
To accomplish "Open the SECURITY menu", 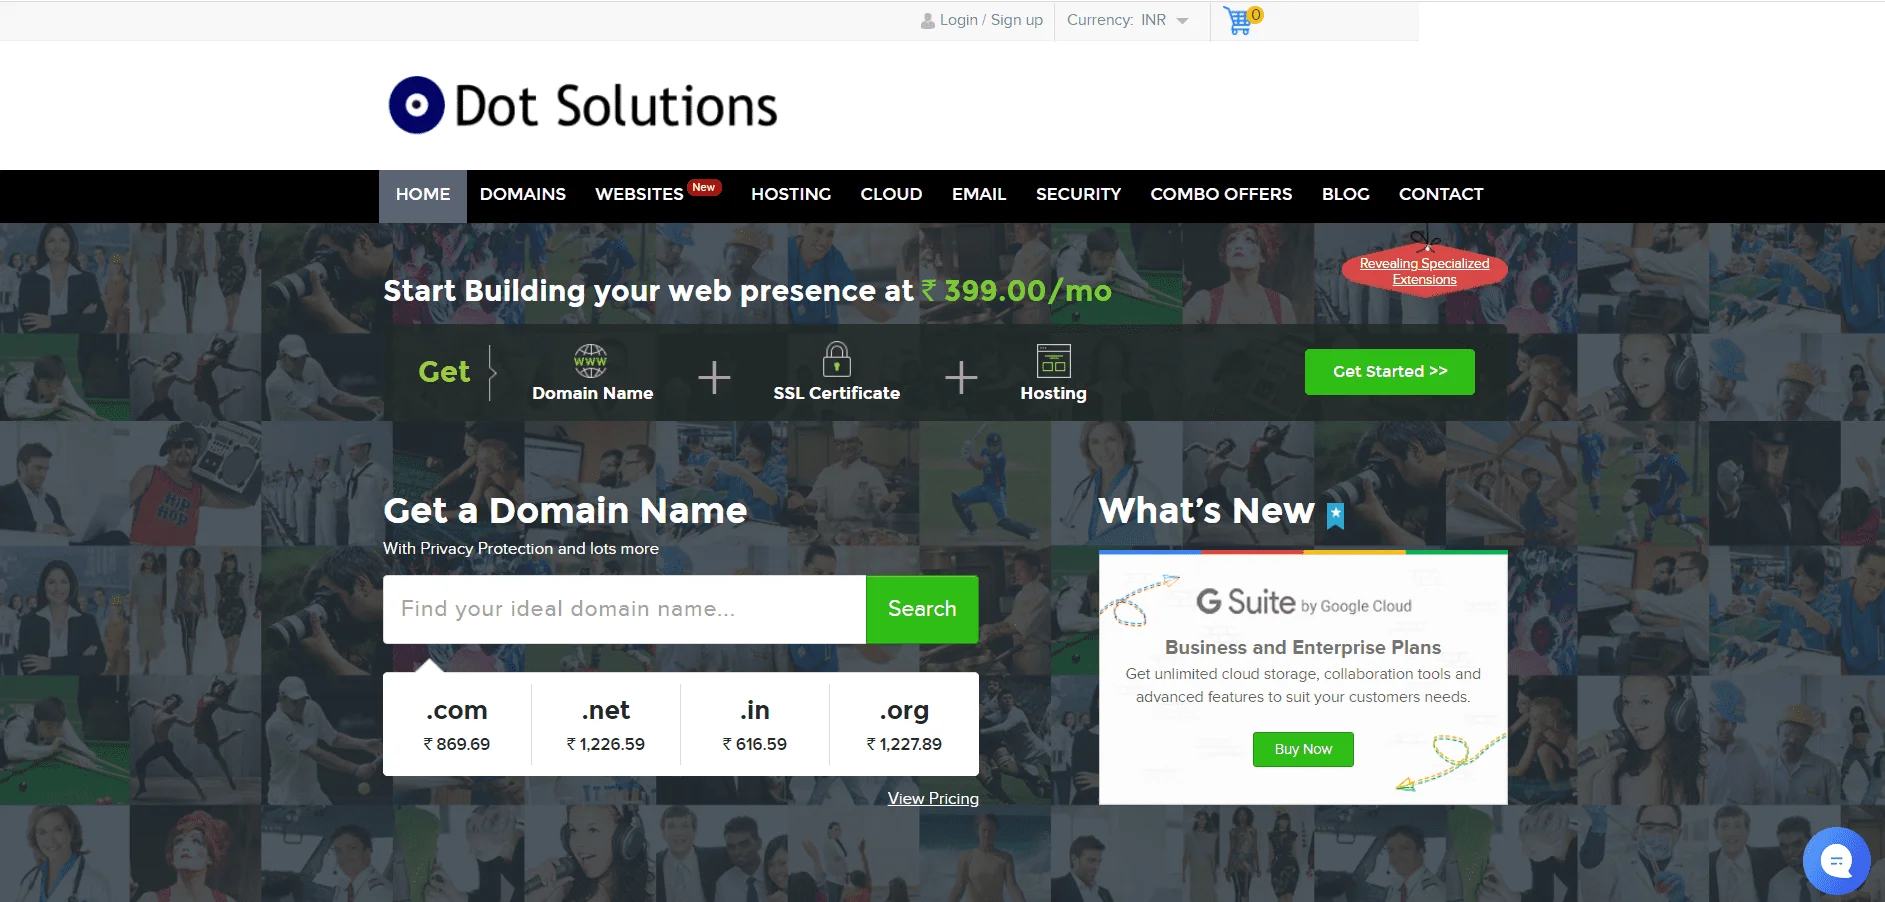I will 1078,195.
